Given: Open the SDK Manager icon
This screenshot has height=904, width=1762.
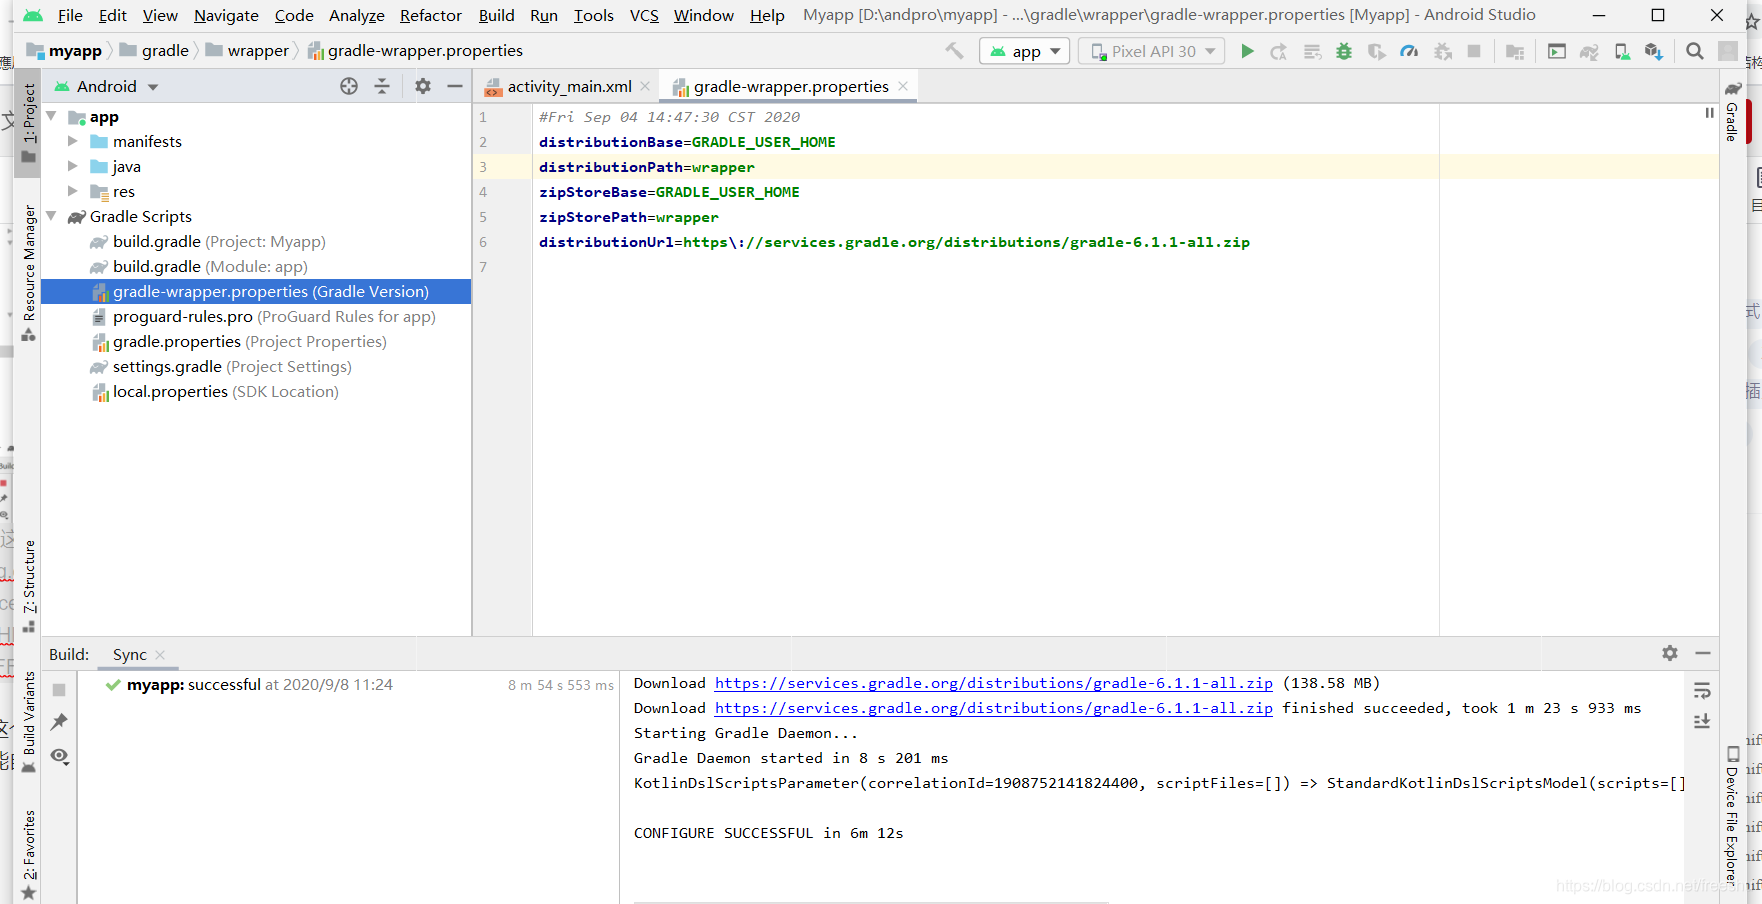Looking at the screenshot, I should click(x=1654, y=52).
